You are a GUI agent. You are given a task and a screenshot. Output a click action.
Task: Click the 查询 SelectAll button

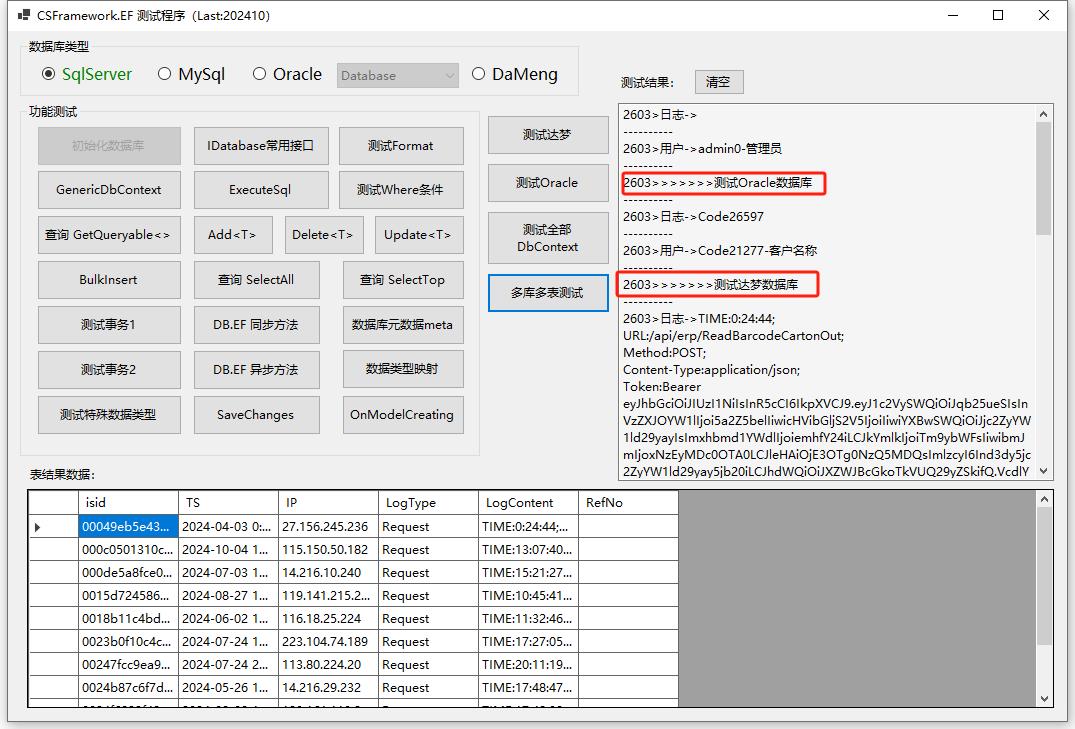point(256,280)
